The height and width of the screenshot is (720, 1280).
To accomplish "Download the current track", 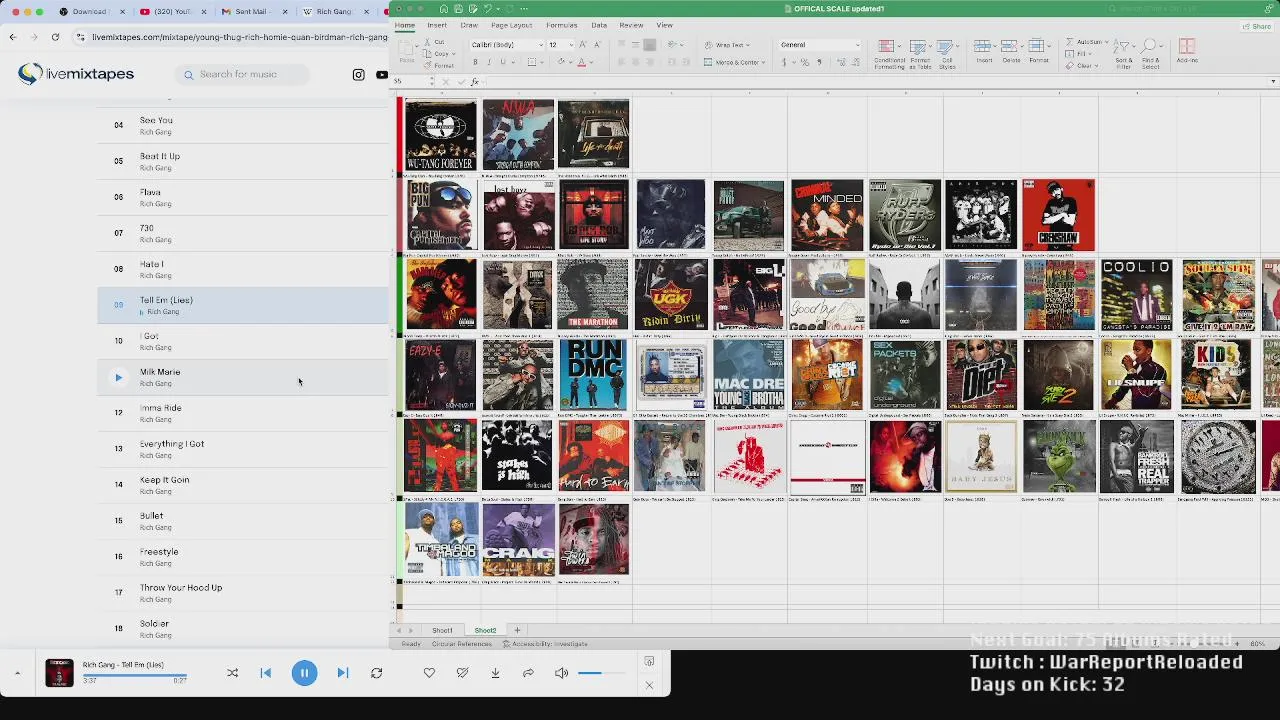I will (495, 673).
